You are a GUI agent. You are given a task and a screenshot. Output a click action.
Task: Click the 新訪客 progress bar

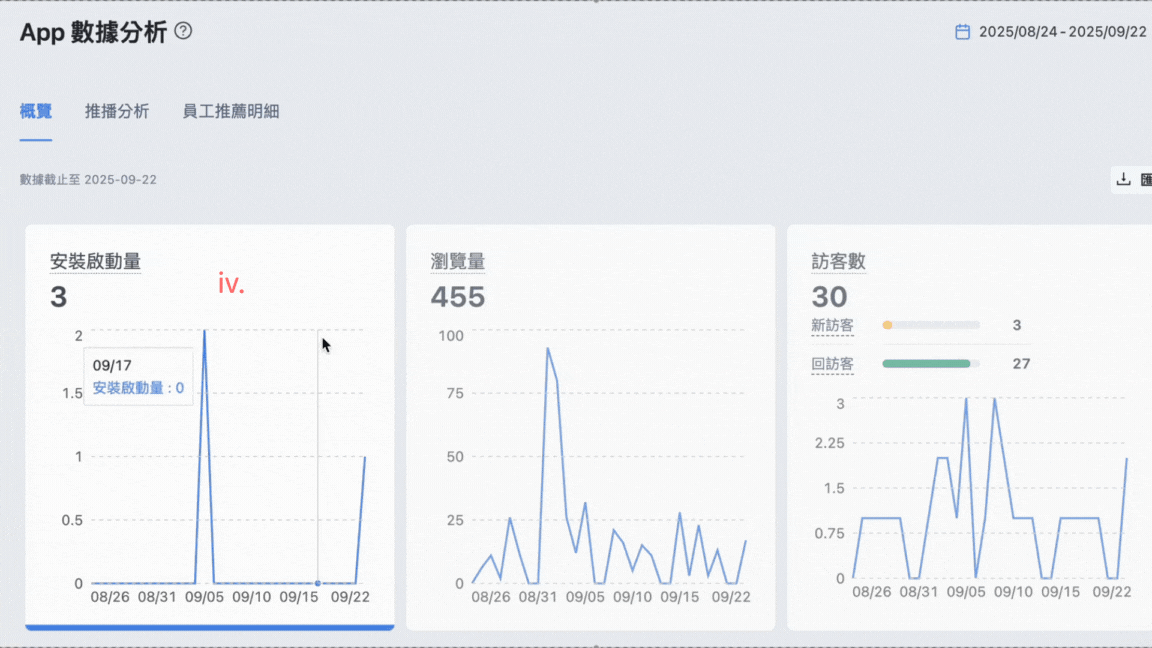tap(931, 325)
